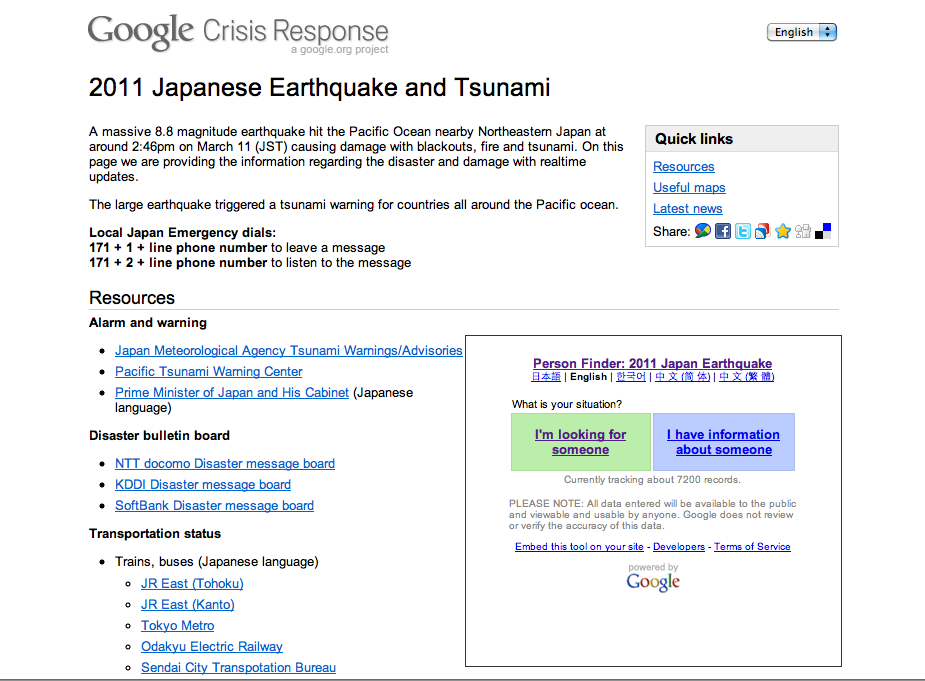This screenshot has width=925, height=681.
Task: Click the "a google.org project" tagline
Action: tap(339, 50)
